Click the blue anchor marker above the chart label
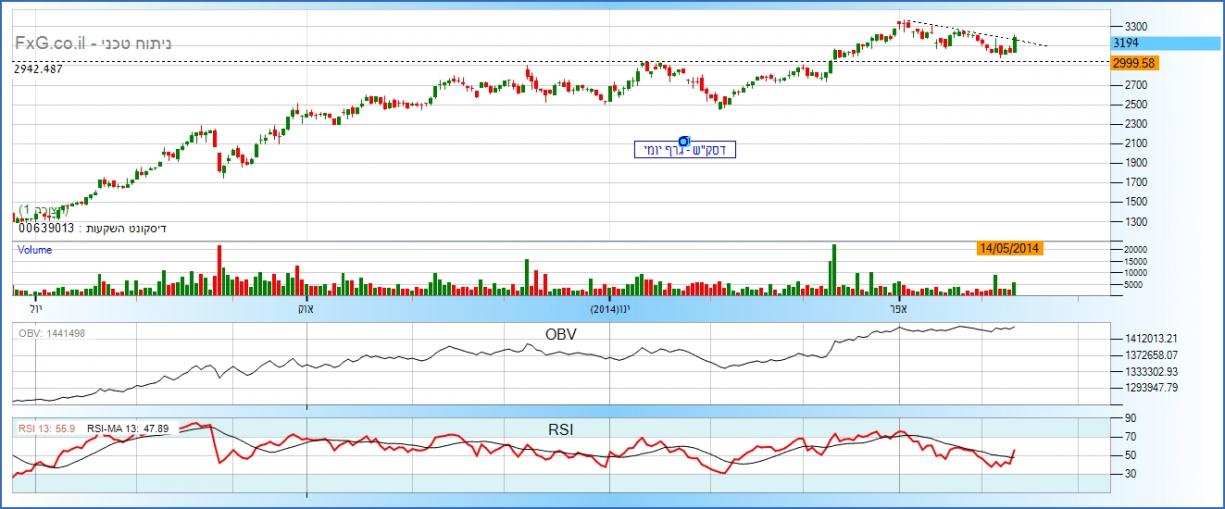The image size is (1225, 509). [x=684, y=140]
